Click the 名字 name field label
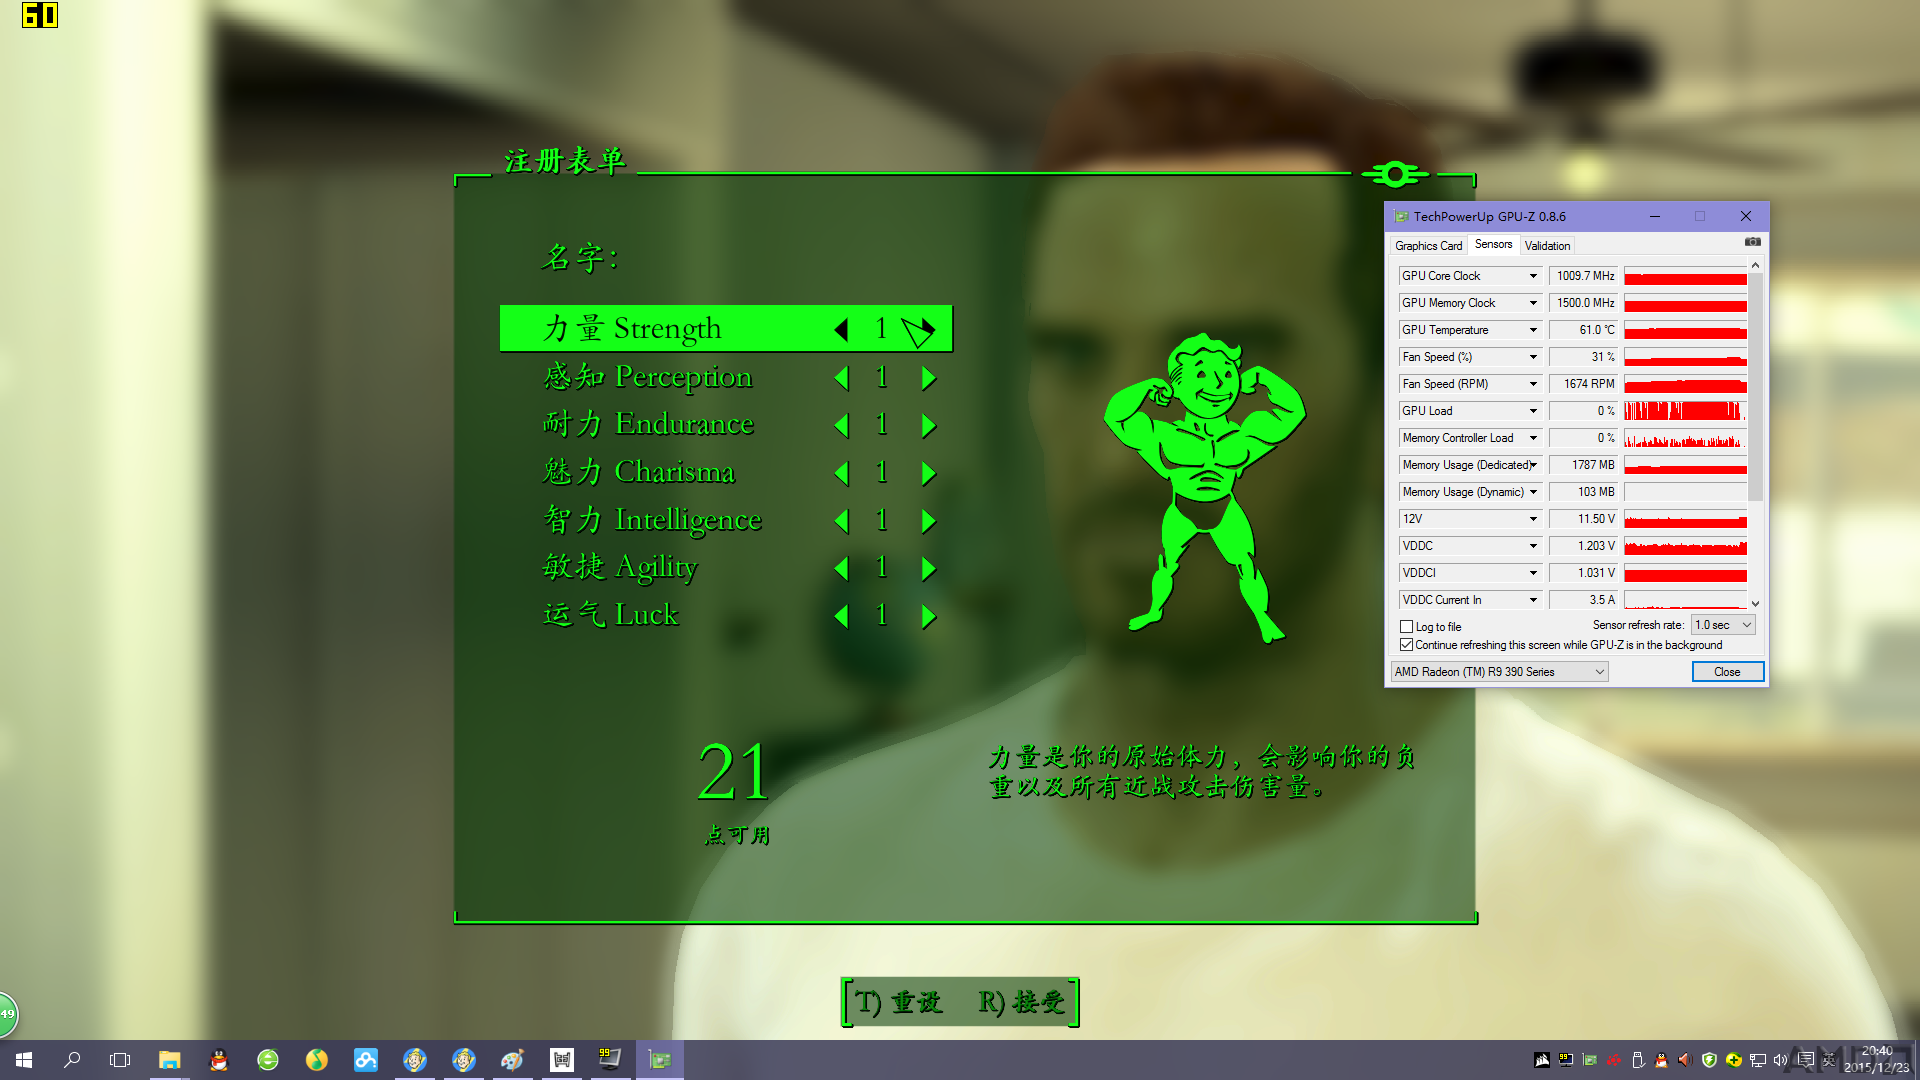 click(581, 258)
